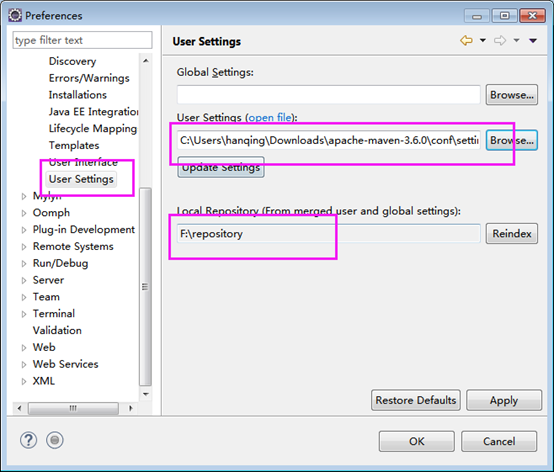The width and height of the screenshot is (554, 472).
Task: Open the User Settings view menu triangle
Action: click(x=533, y=41)
